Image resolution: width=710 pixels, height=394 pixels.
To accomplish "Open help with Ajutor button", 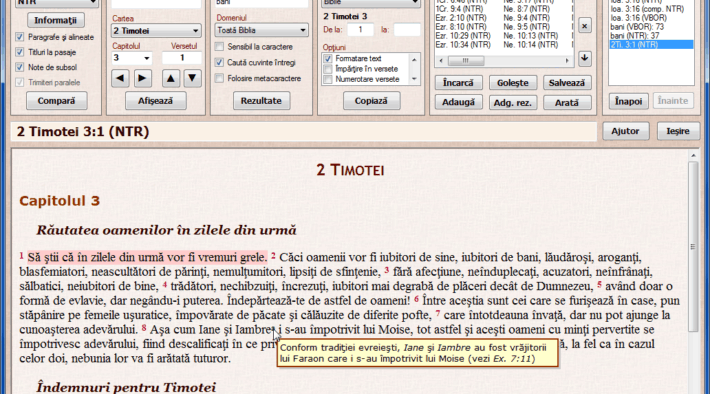I will pyautogui.click(x=625, y=131).
